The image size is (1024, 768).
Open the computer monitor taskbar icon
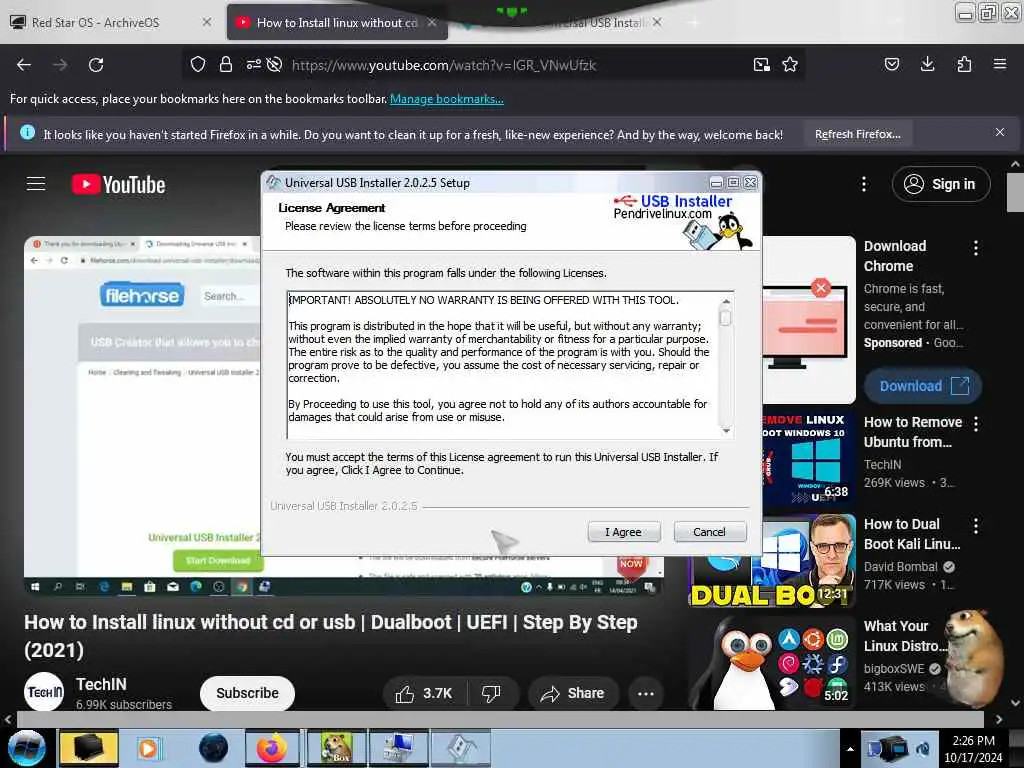pyautogui.click(x=398, y=748)
